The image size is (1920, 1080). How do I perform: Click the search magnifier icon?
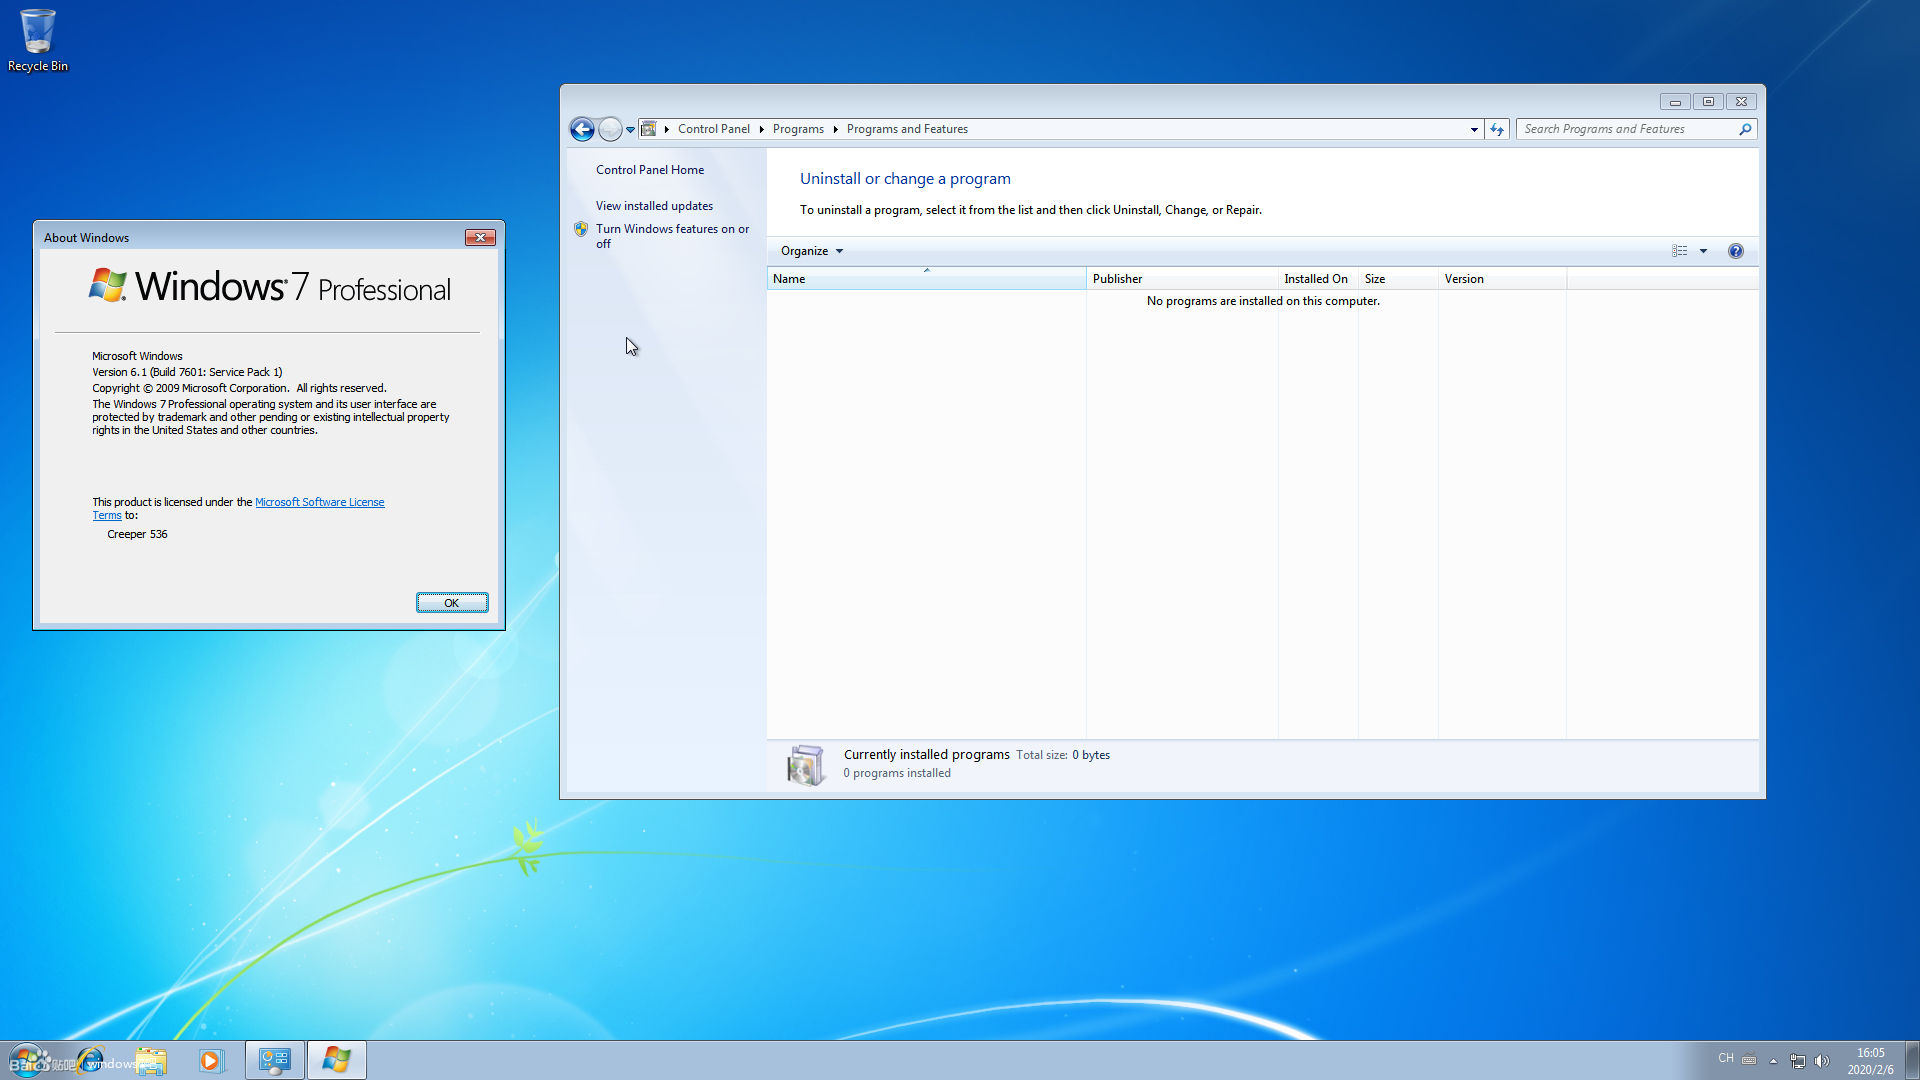pyautogui.click(x=1746, y=129)
